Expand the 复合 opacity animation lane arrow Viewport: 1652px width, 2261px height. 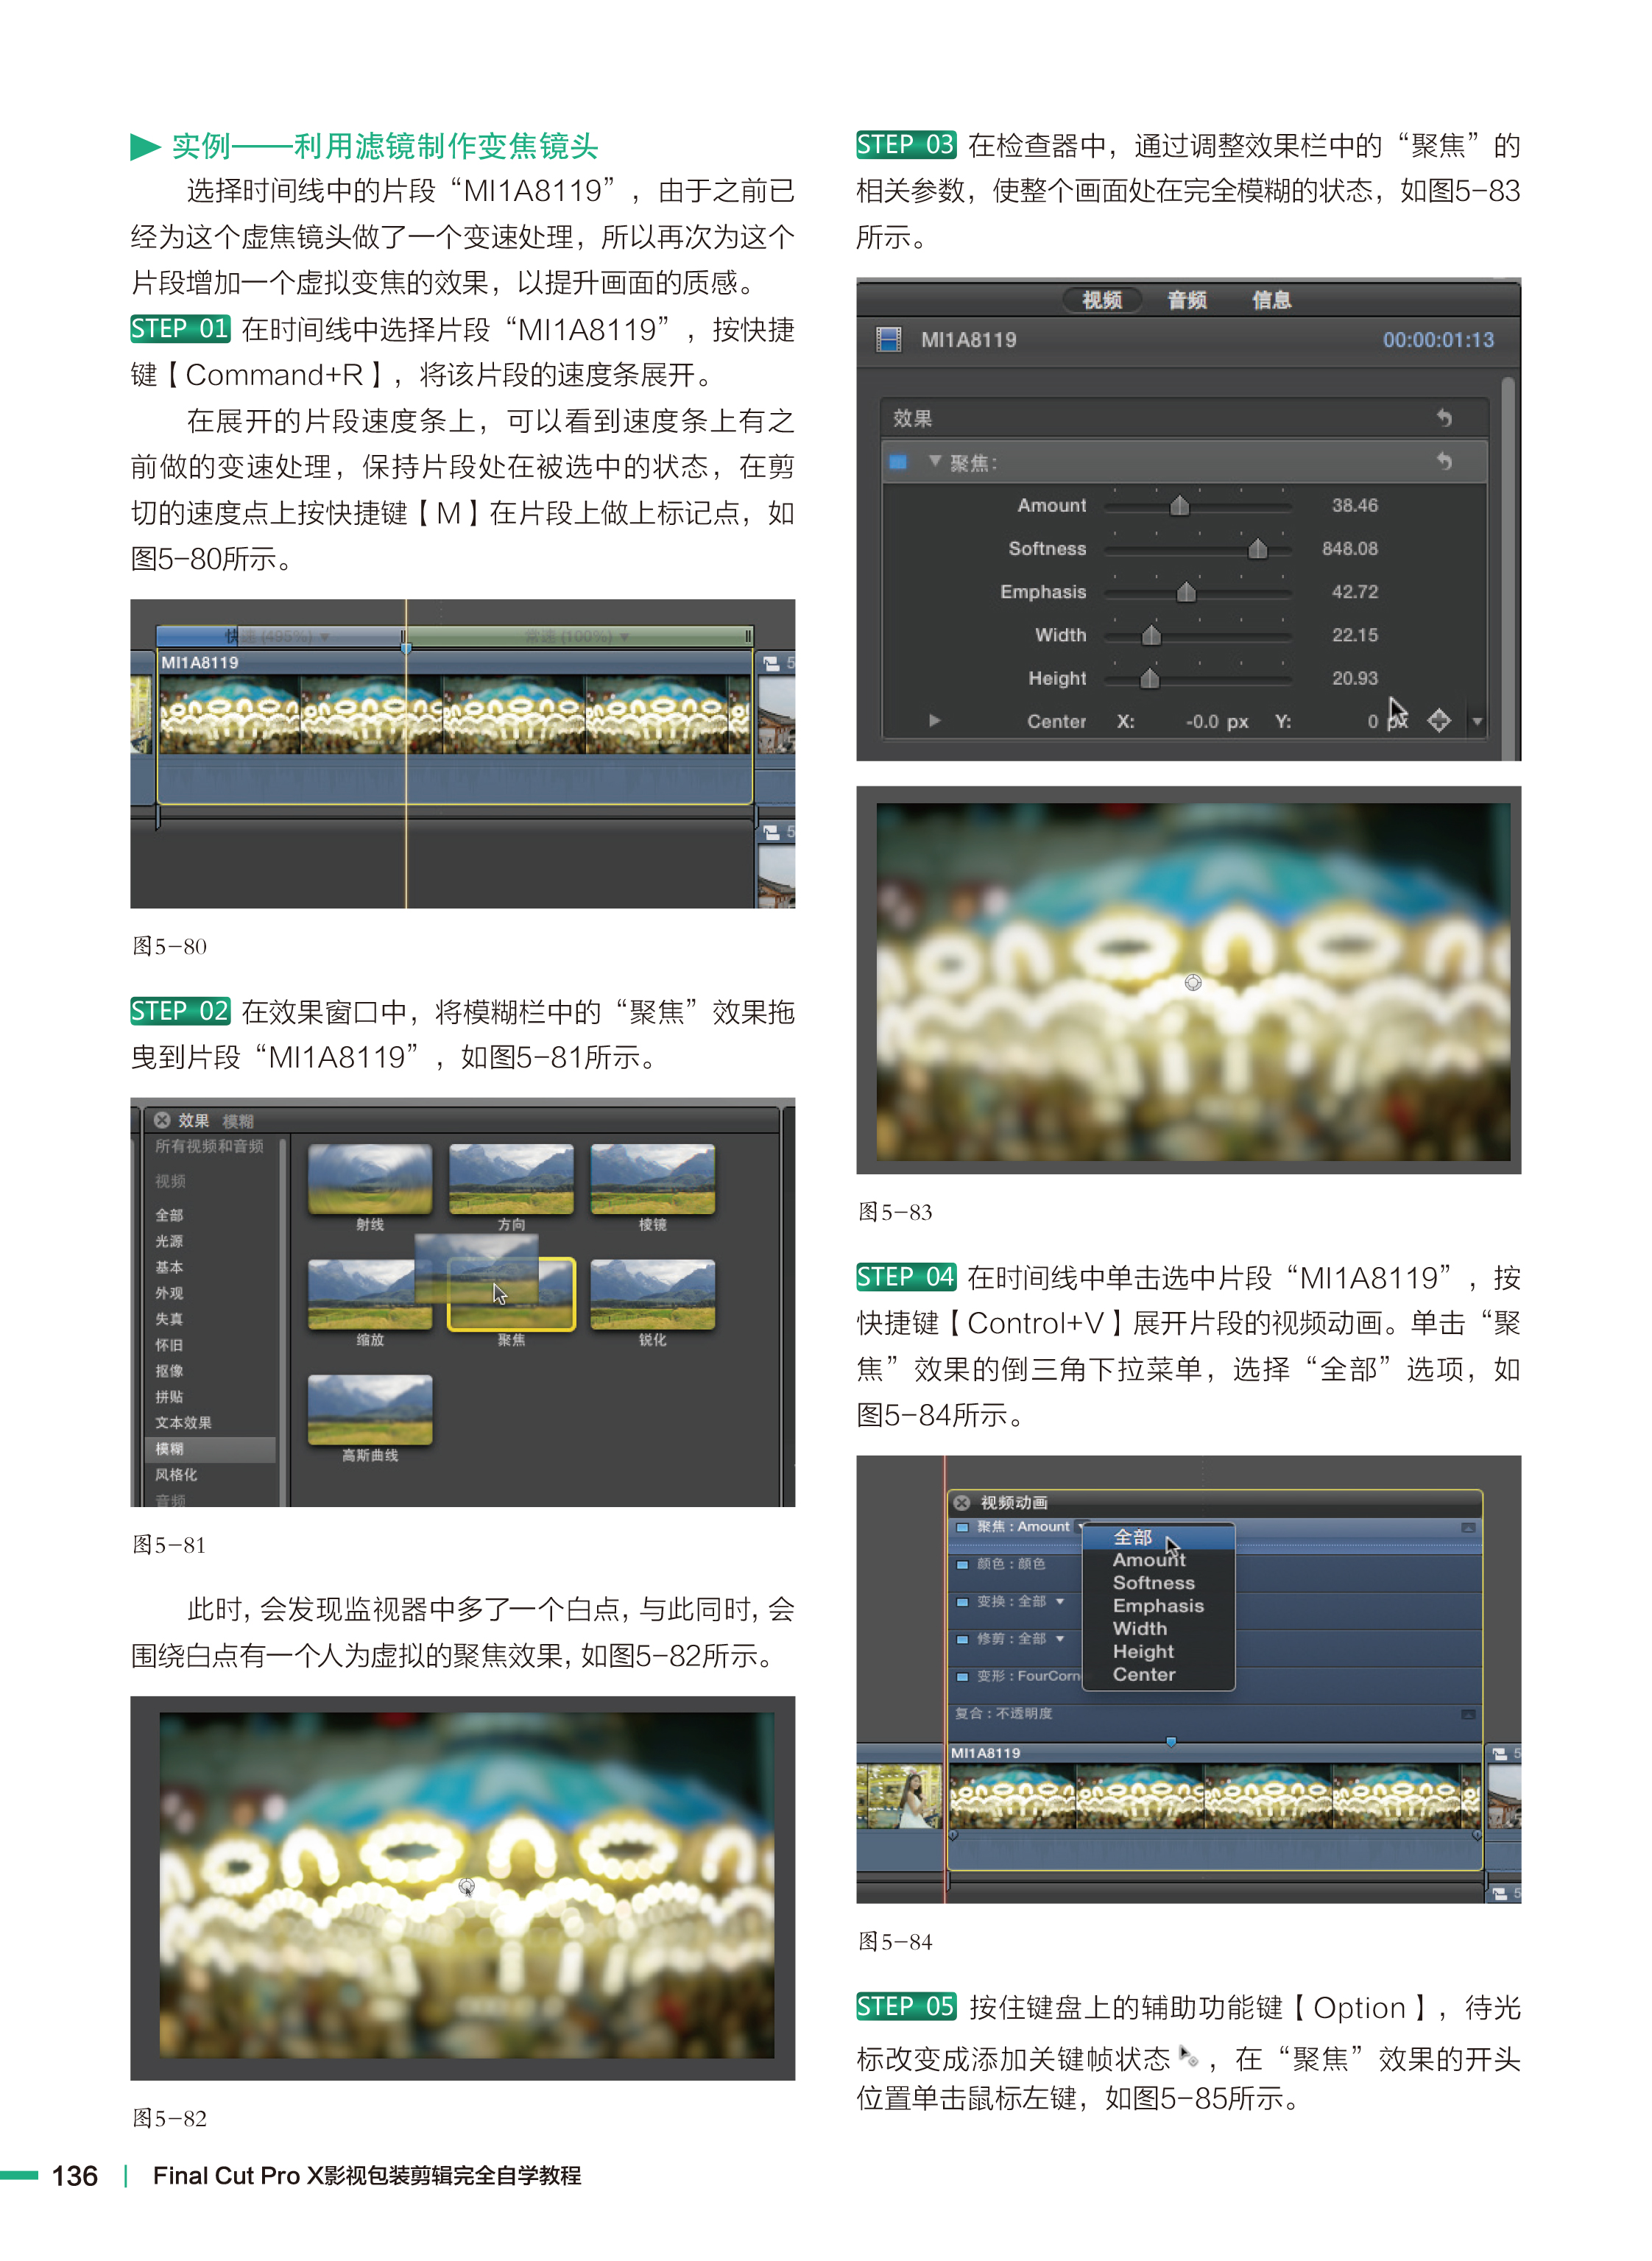[x=1468, y=1713]
